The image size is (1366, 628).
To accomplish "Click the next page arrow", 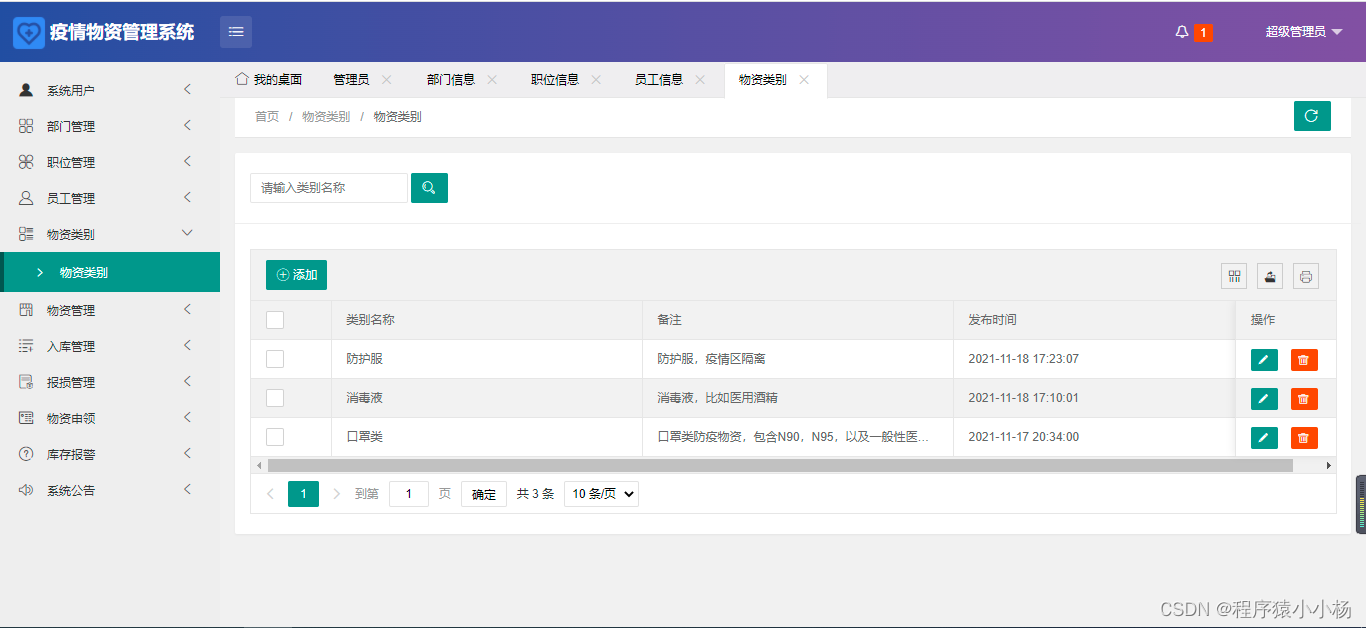I will [337, 494].
